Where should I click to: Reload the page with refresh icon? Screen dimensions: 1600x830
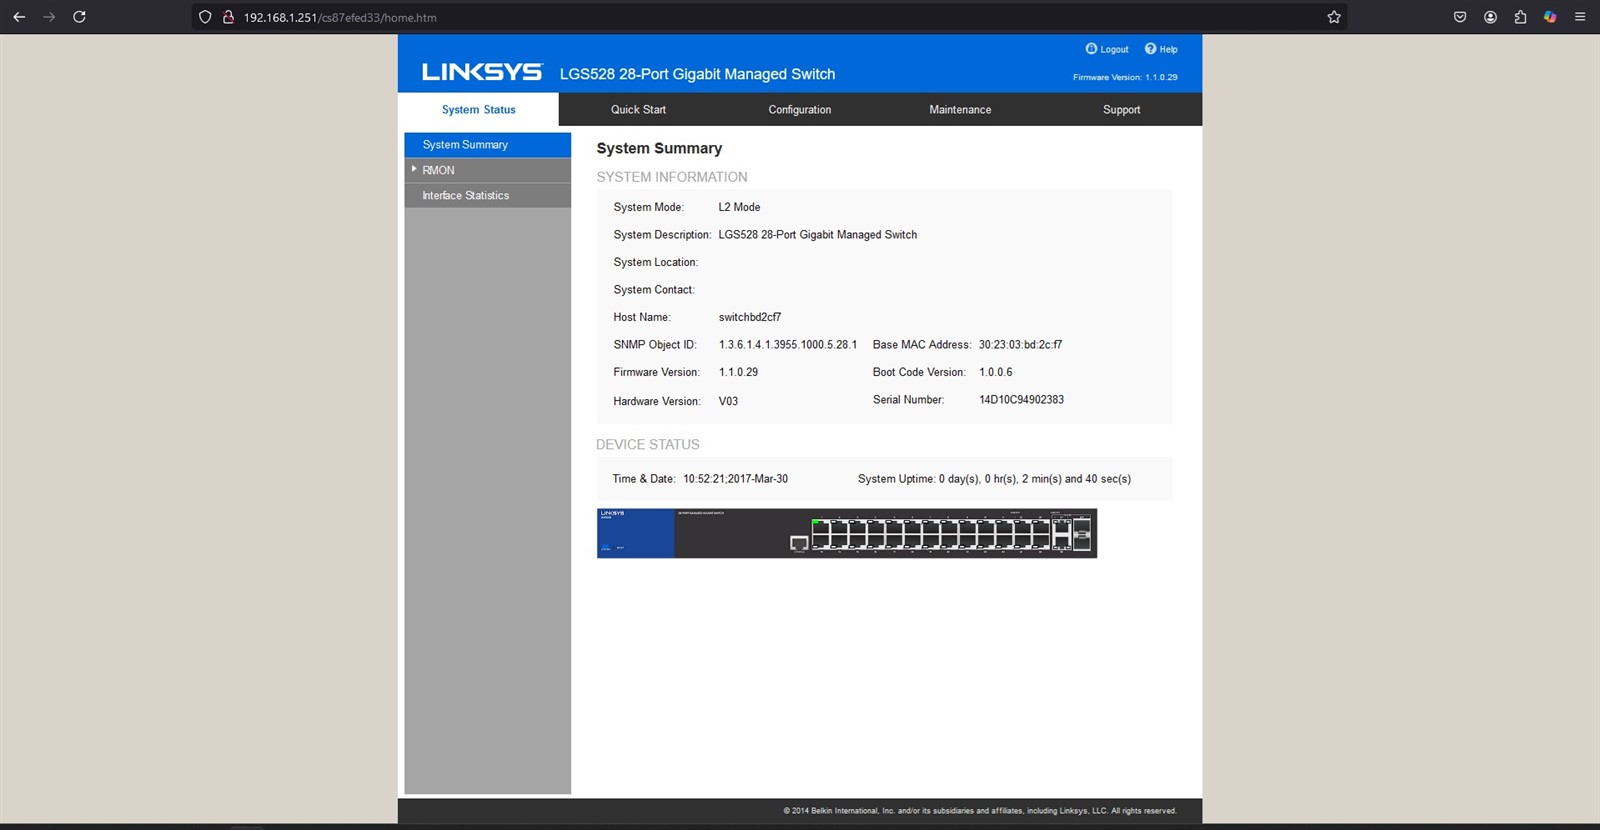(x=79, y=17)
